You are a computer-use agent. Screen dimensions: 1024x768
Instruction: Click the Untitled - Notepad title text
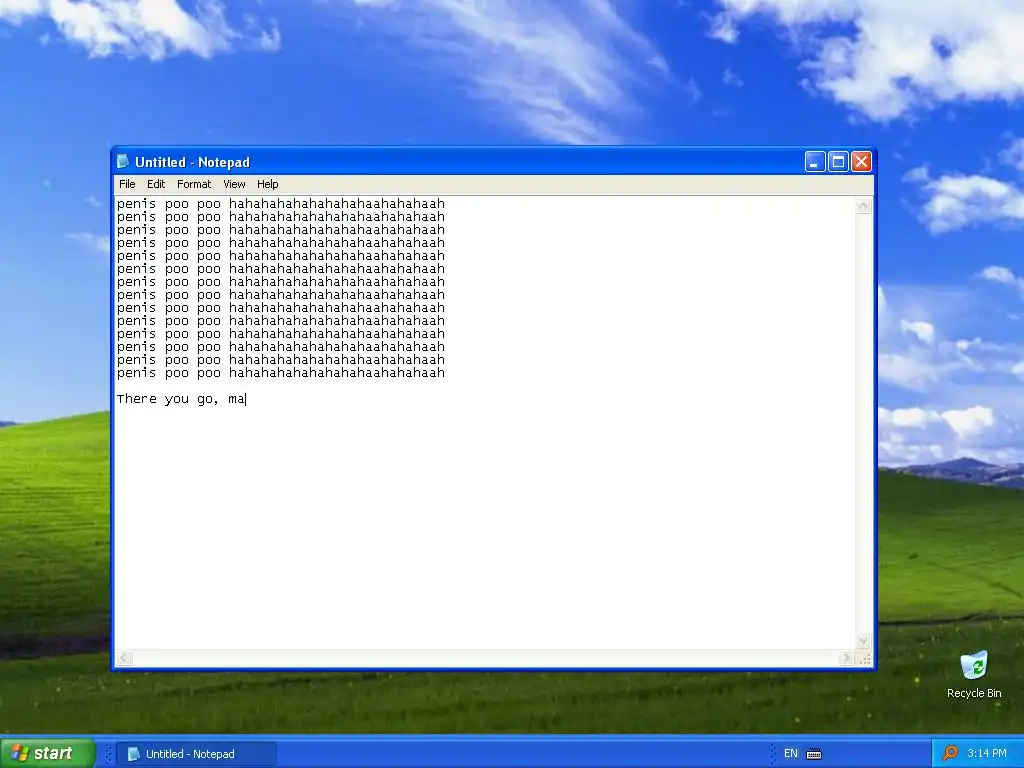[192, 162]
